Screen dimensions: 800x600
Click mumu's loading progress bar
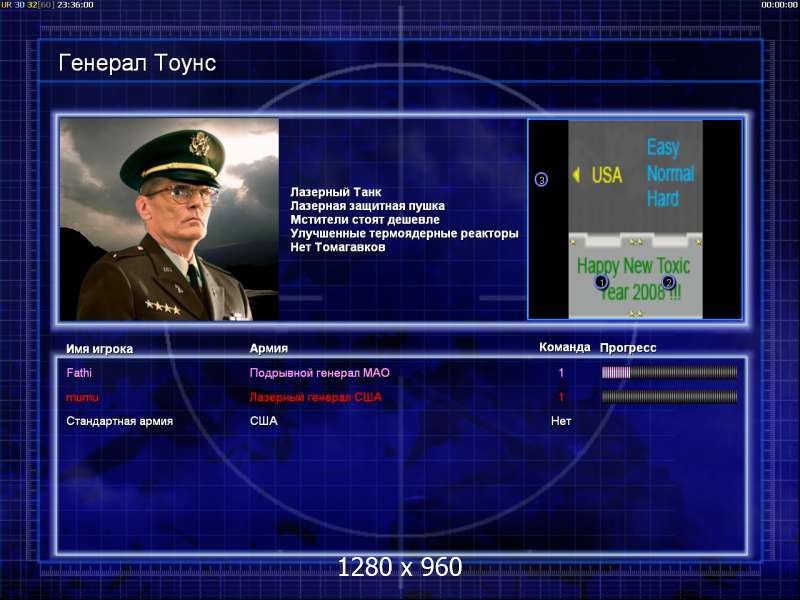tap(669, 396)
